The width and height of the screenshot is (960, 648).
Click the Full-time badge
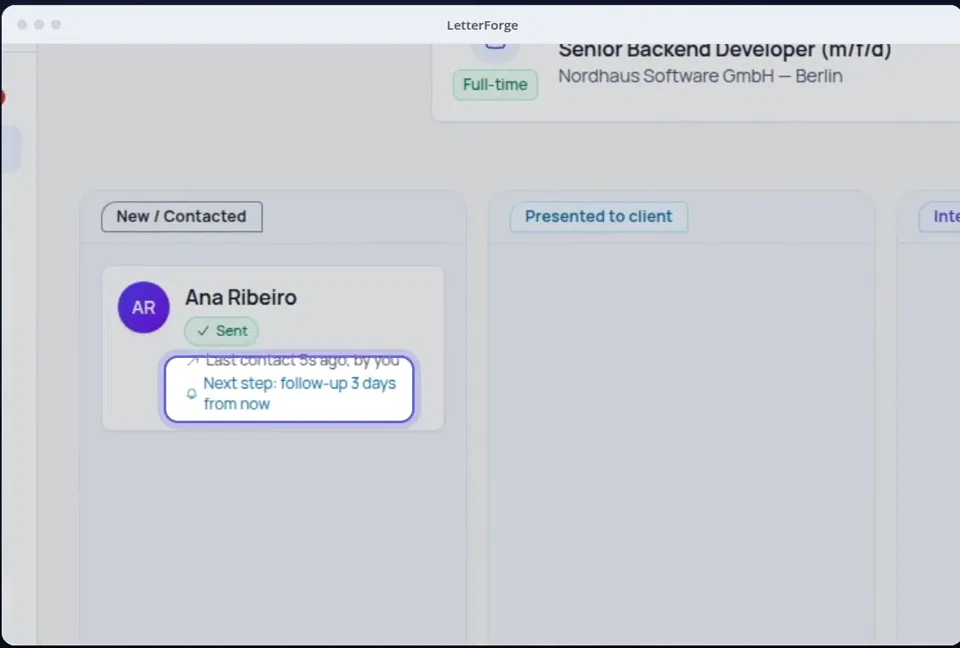pyautogui.click(x=495, y=85)
